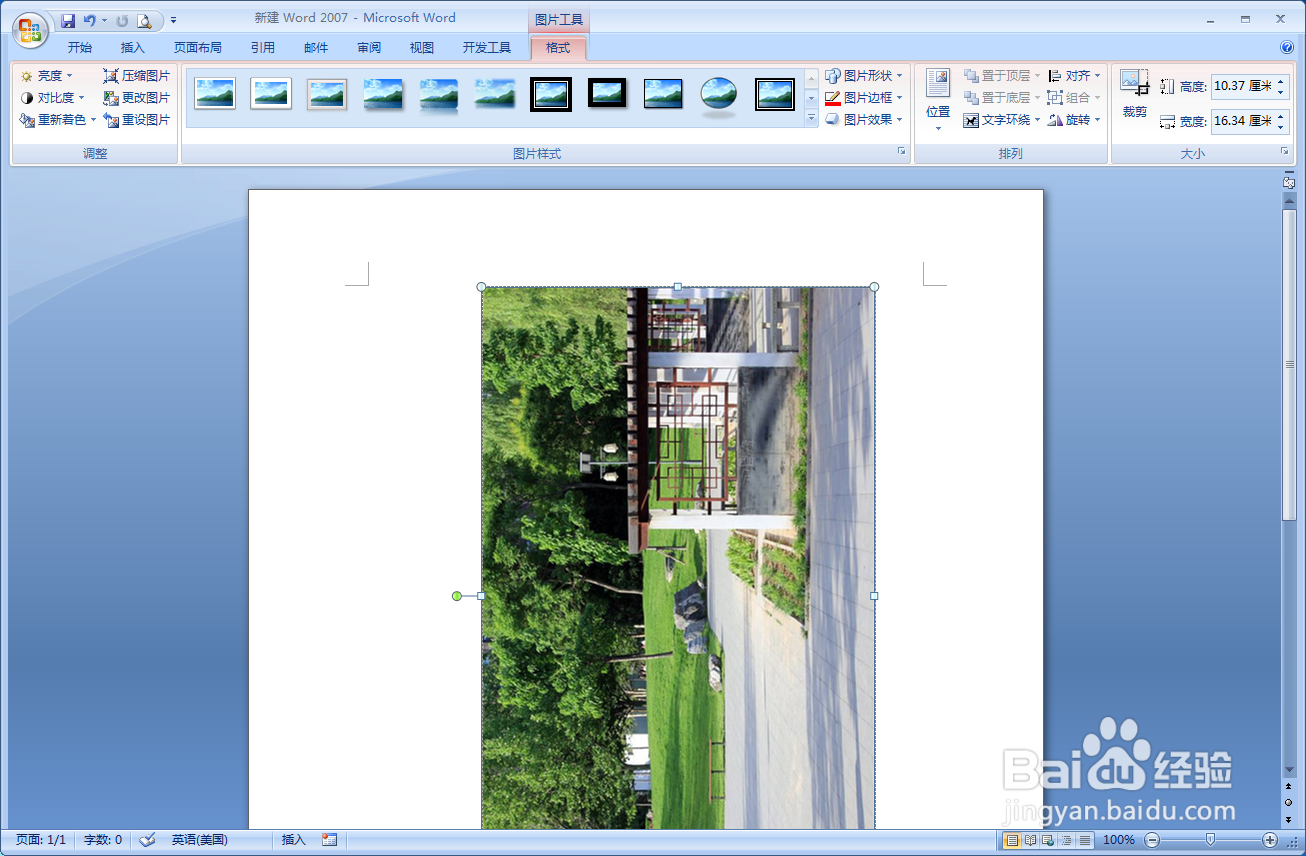Open the 开发工具 tab
Image resolution: width=1306 pixels, height=856 pixels.
(x=487, y=47)
